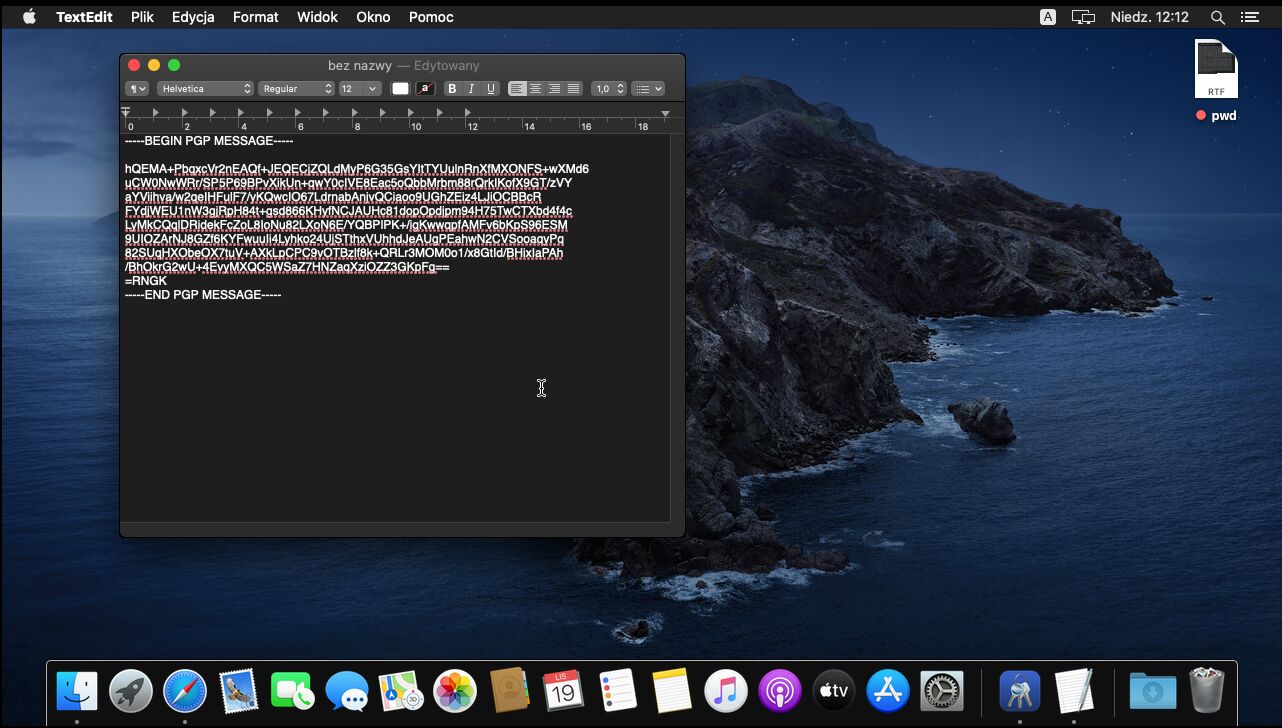Open the Helvetica font family dropdown

click(x=205, y=89)
